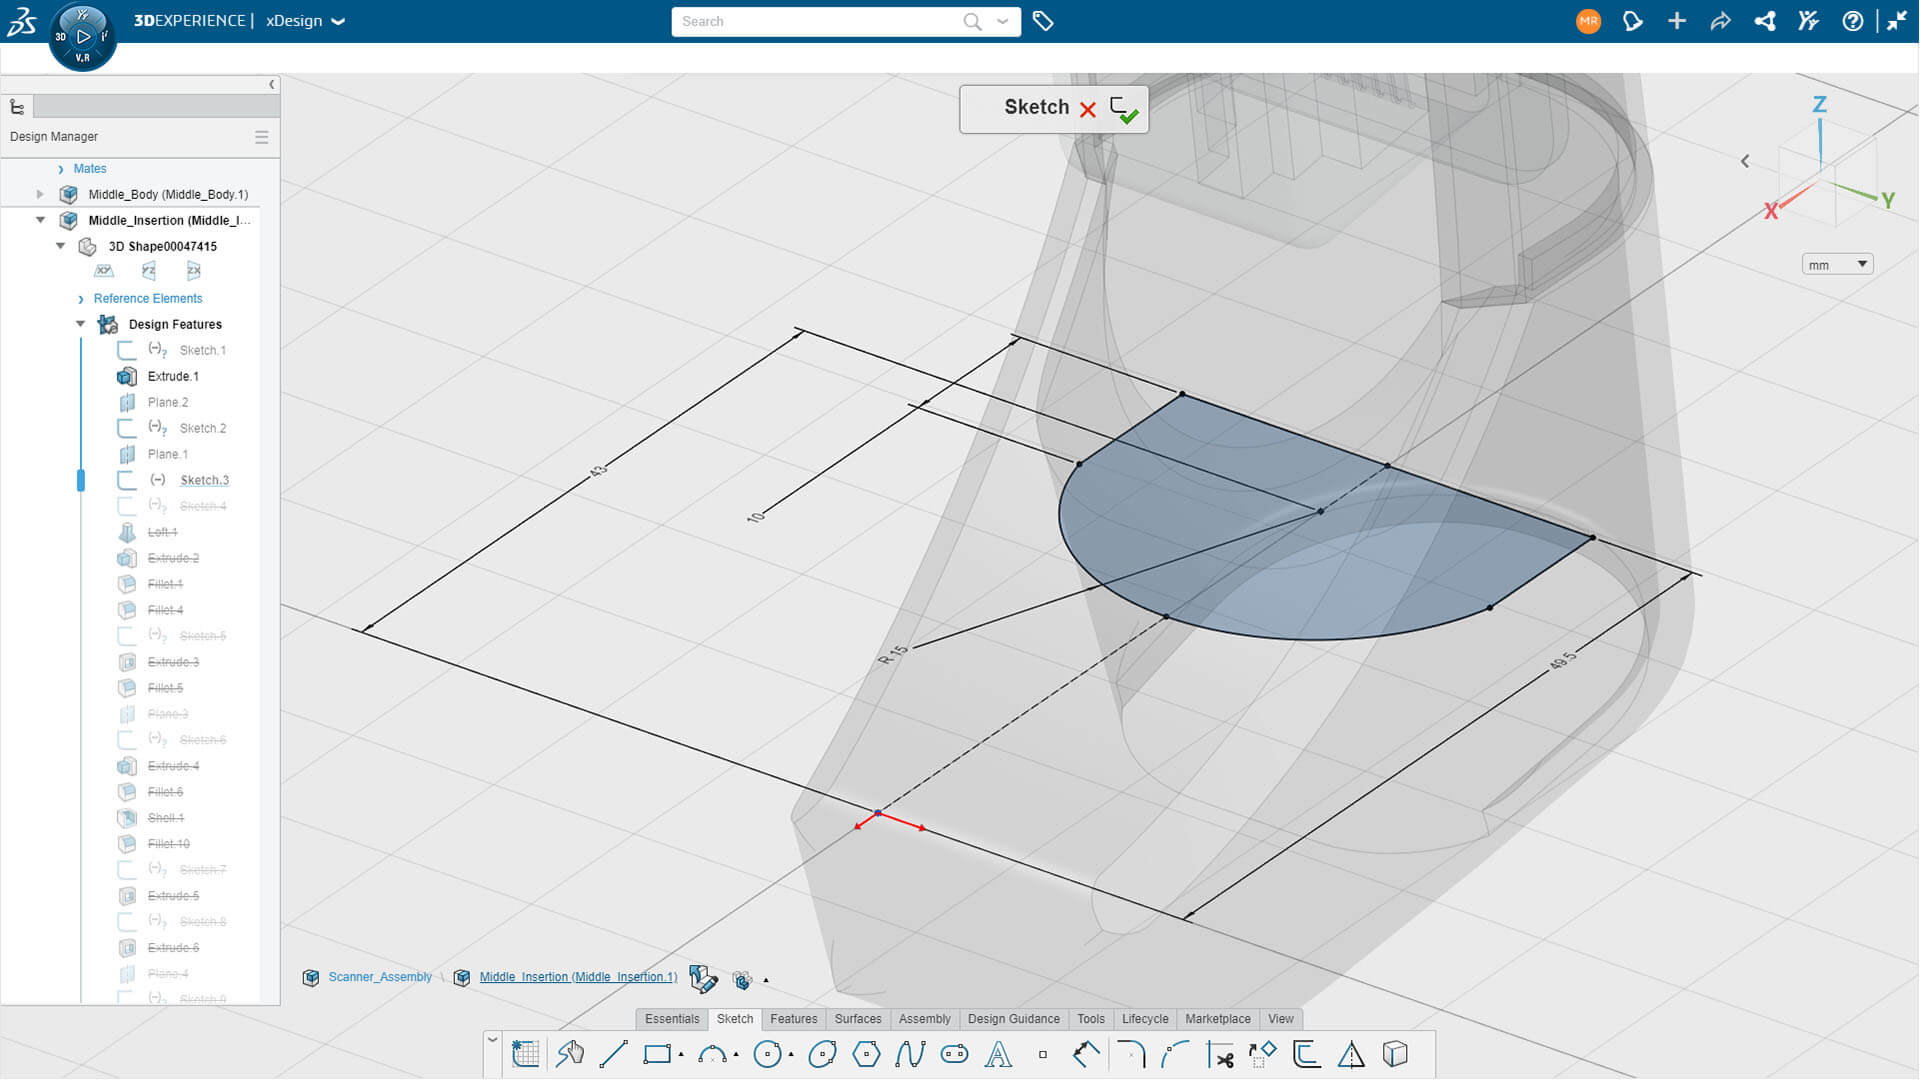Expand the Middle_Body tree node
1920x1084 pixels.
point(40,194)
